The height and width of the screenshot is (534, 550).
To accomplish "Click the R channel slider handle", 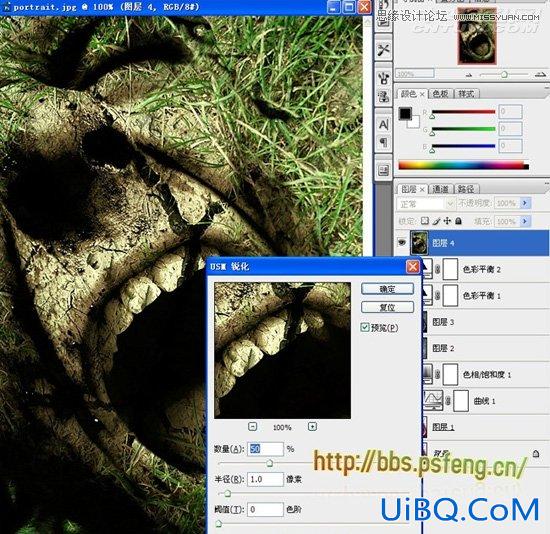I will (x=432, y=116).
